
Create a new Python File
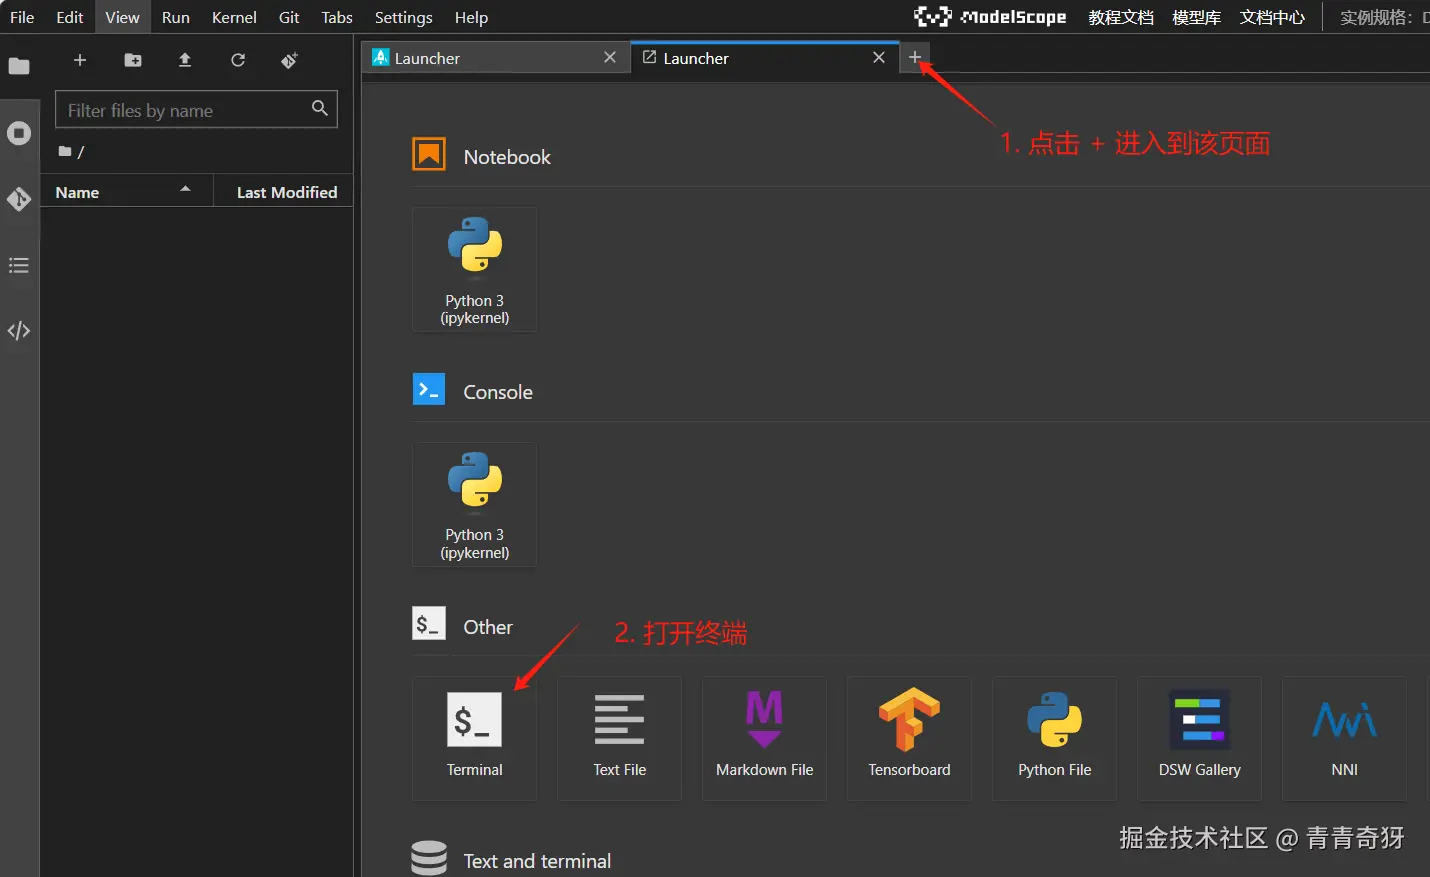click(x=1055, y=738)
